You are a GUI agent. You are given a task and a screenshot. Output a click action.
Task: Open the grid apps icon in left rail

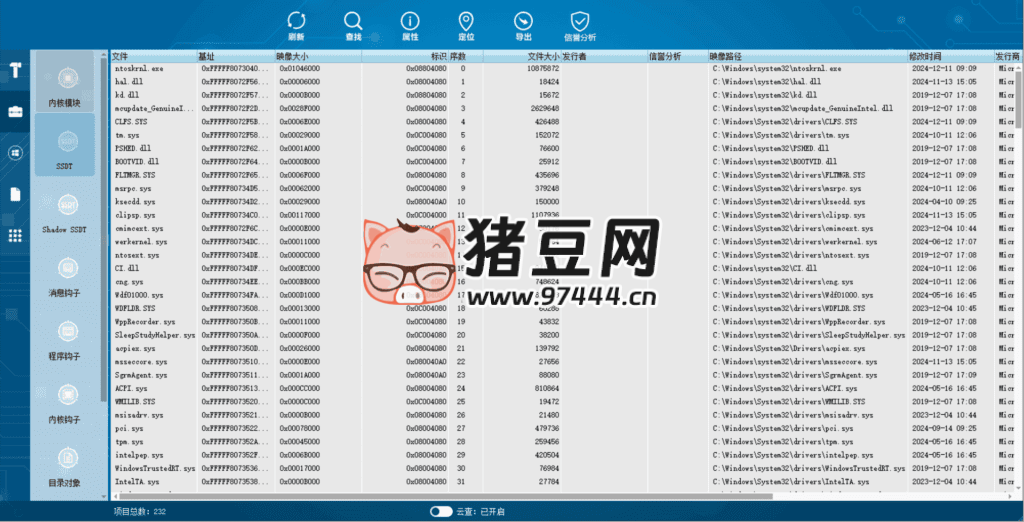(x=15, y=236)
